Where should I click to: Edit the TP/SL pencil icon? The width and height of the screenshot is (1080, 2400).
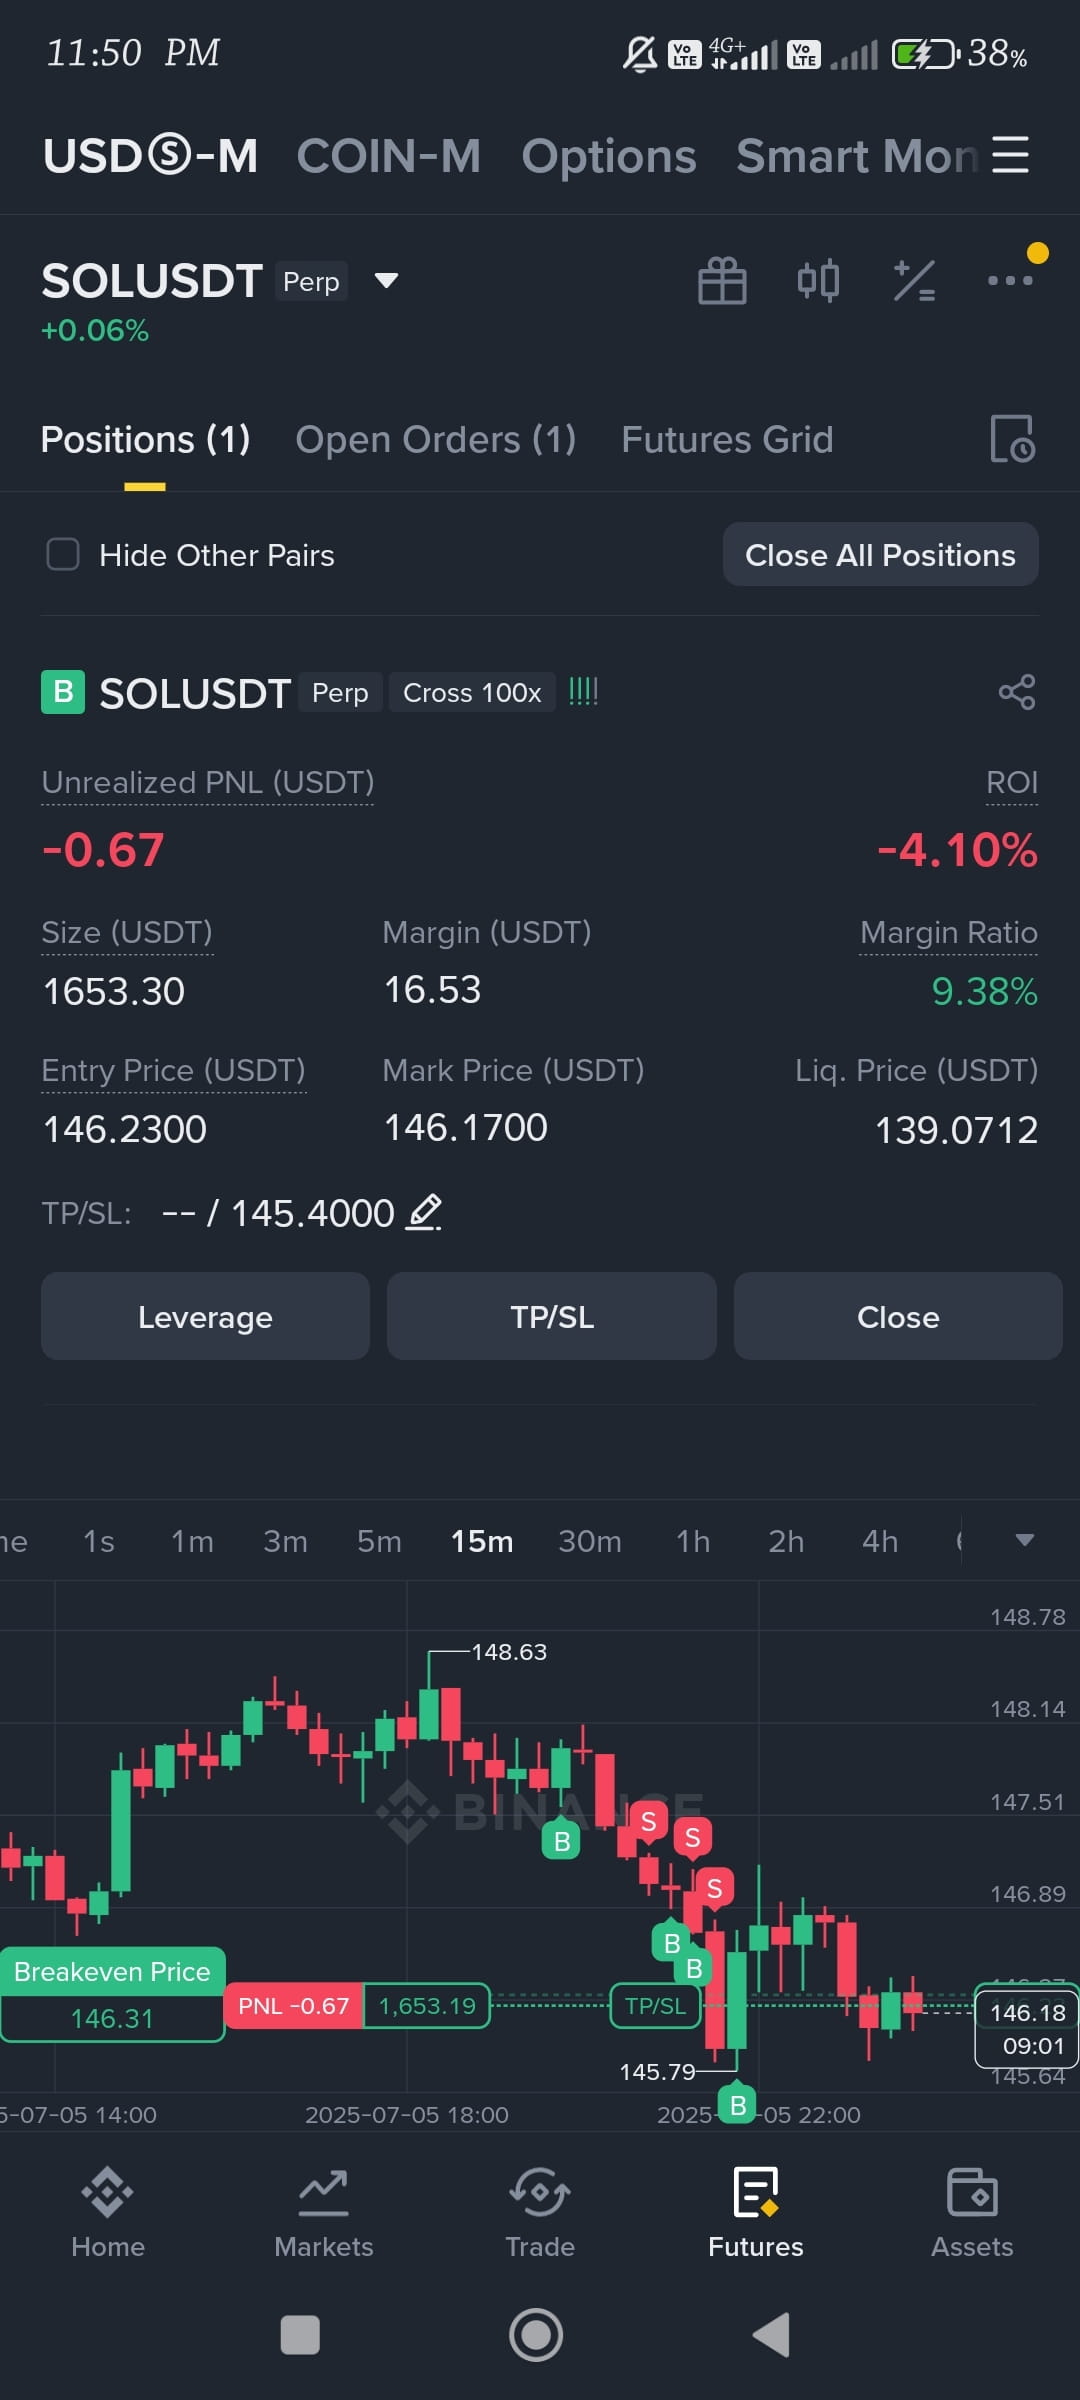point(424,1212)
